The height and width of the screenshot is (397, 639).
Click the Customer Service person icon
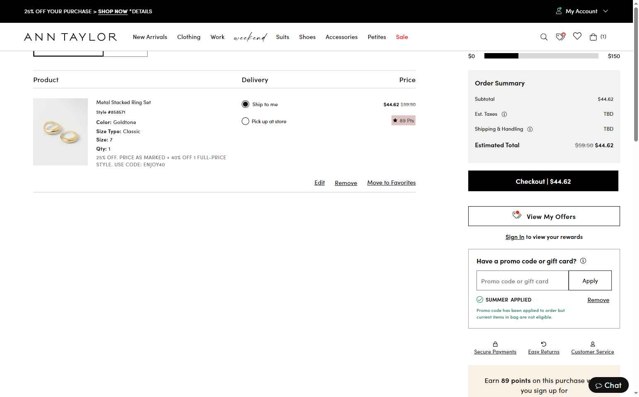(x=593, y=344)
